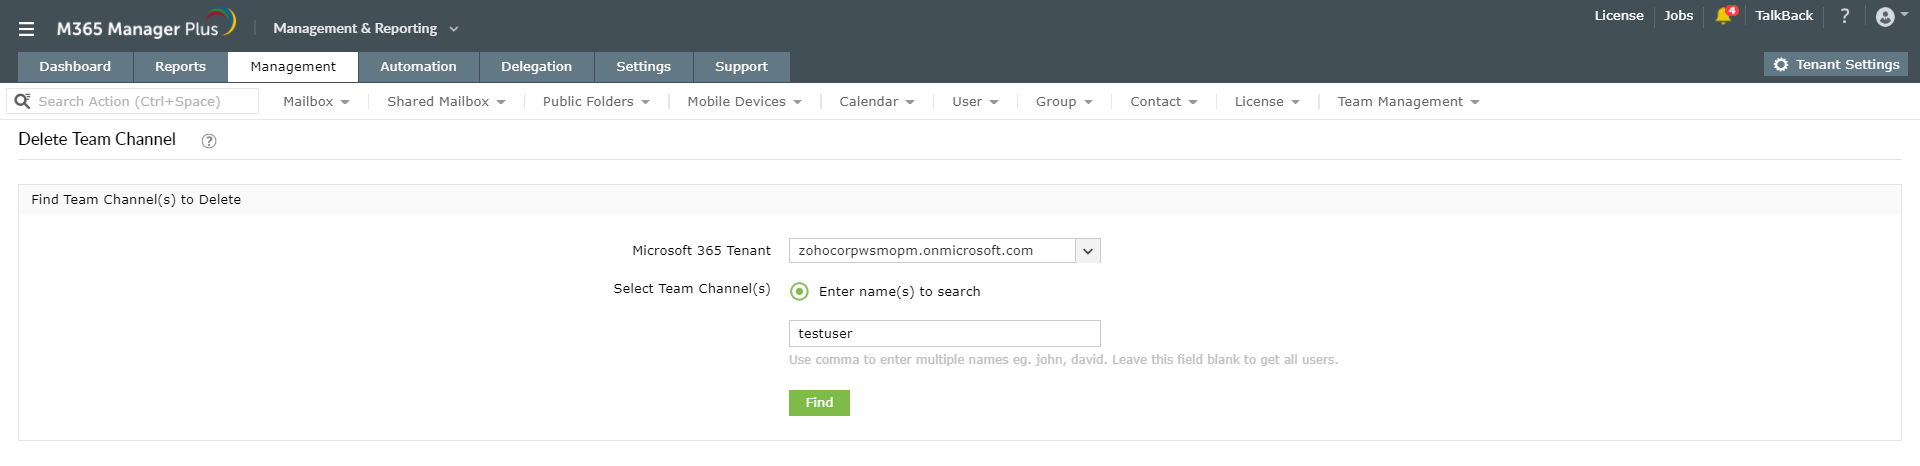Open the hamburger navigation menu
This screenshot has height=466, width=1920.
(x=26, y=29)
